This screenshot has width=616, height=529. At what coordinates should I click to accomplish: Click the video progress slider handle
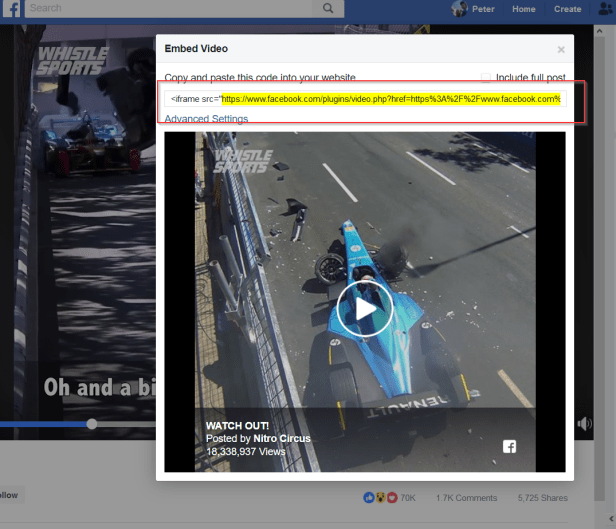92,424
